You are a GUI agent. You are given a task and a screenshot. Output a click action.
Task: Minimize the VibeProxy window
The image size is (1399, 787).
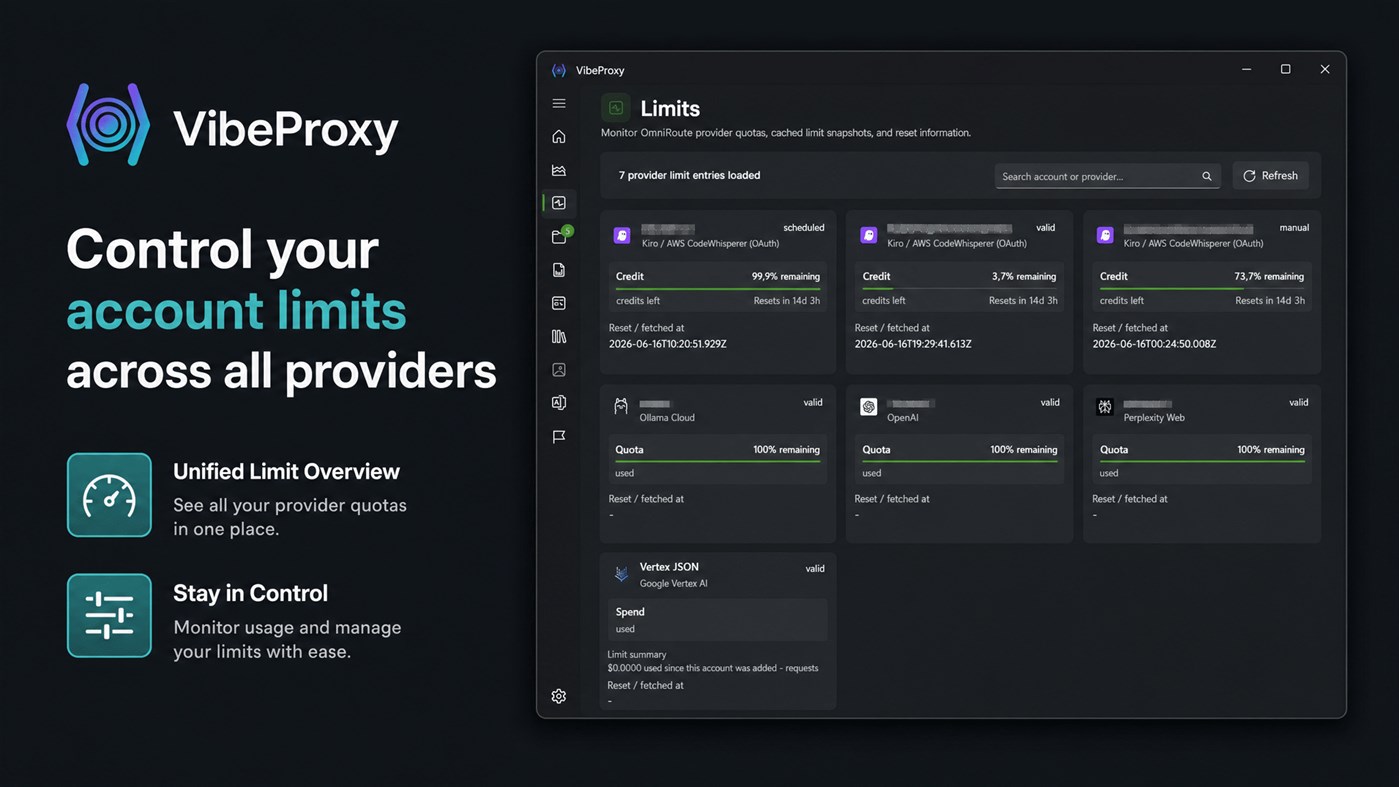[x=1246, y=70]
